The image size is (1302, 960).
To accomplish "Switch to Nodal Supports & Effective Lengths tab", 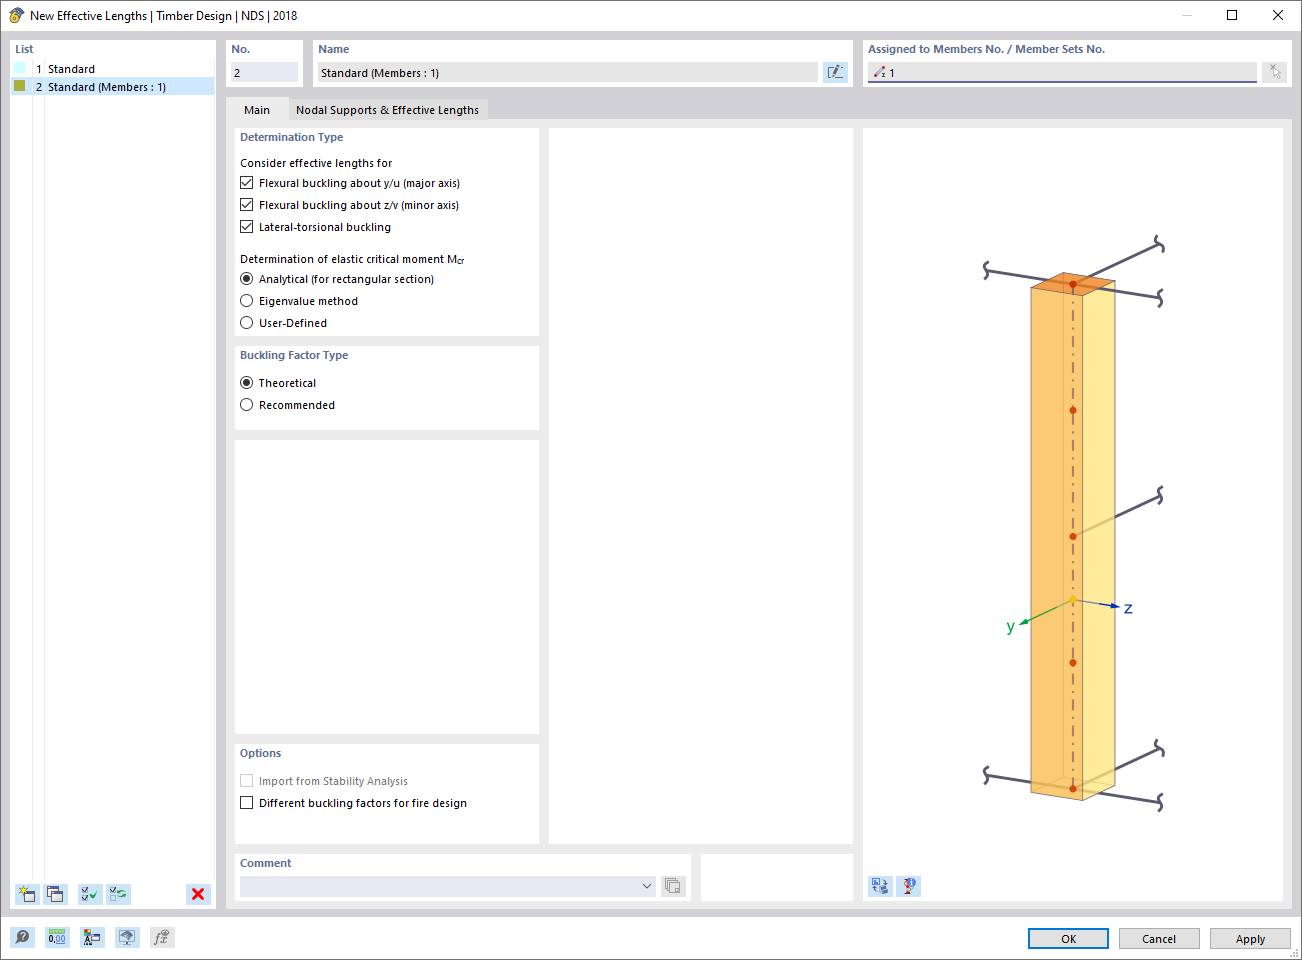I will [388, 110].
